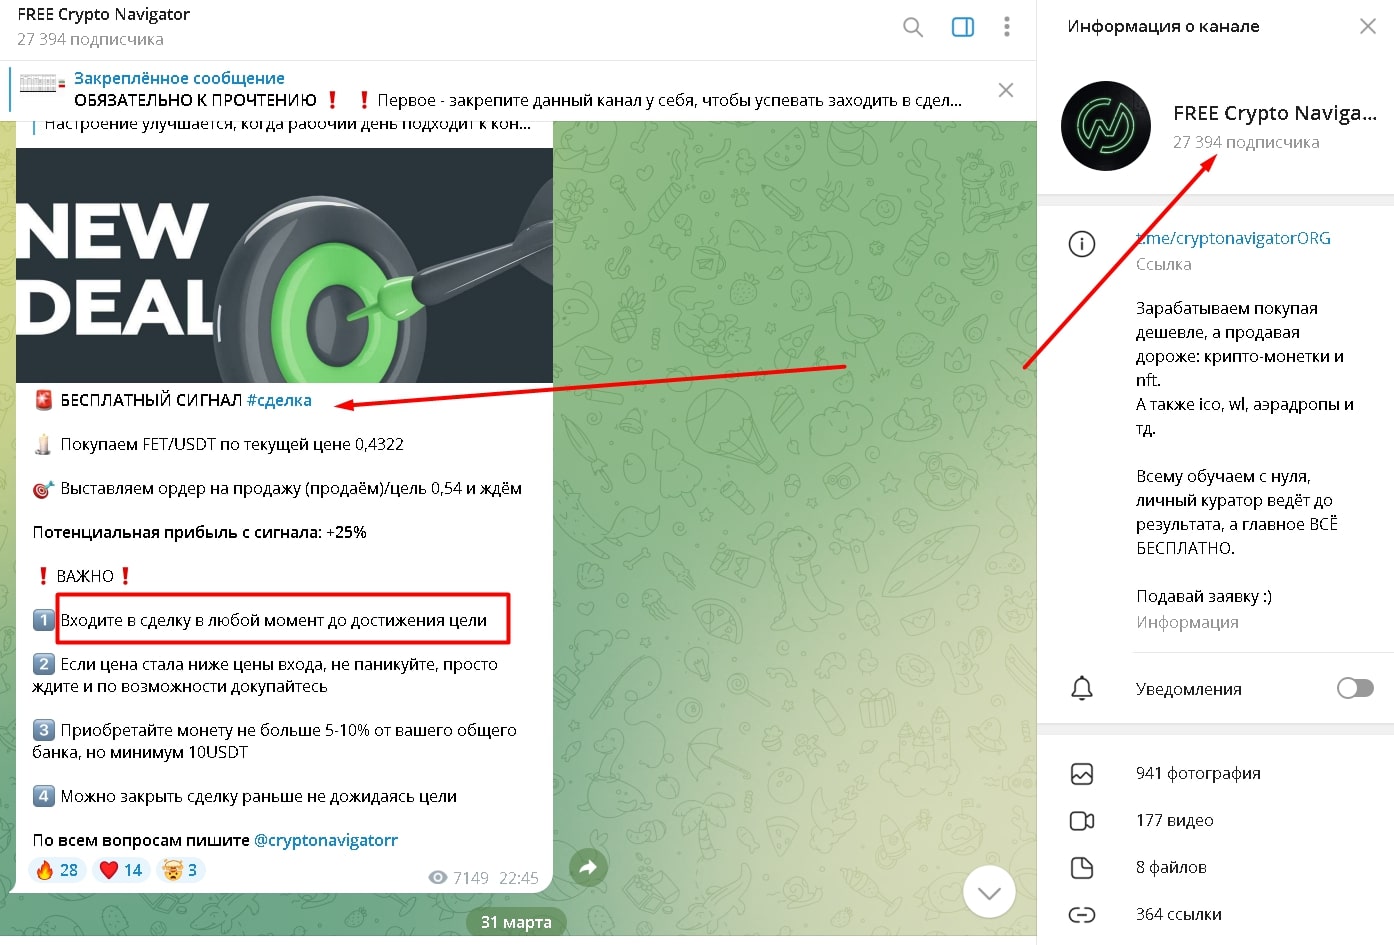
Task: Open the three-dot more options menu
Action: (x=1006, y=27)
